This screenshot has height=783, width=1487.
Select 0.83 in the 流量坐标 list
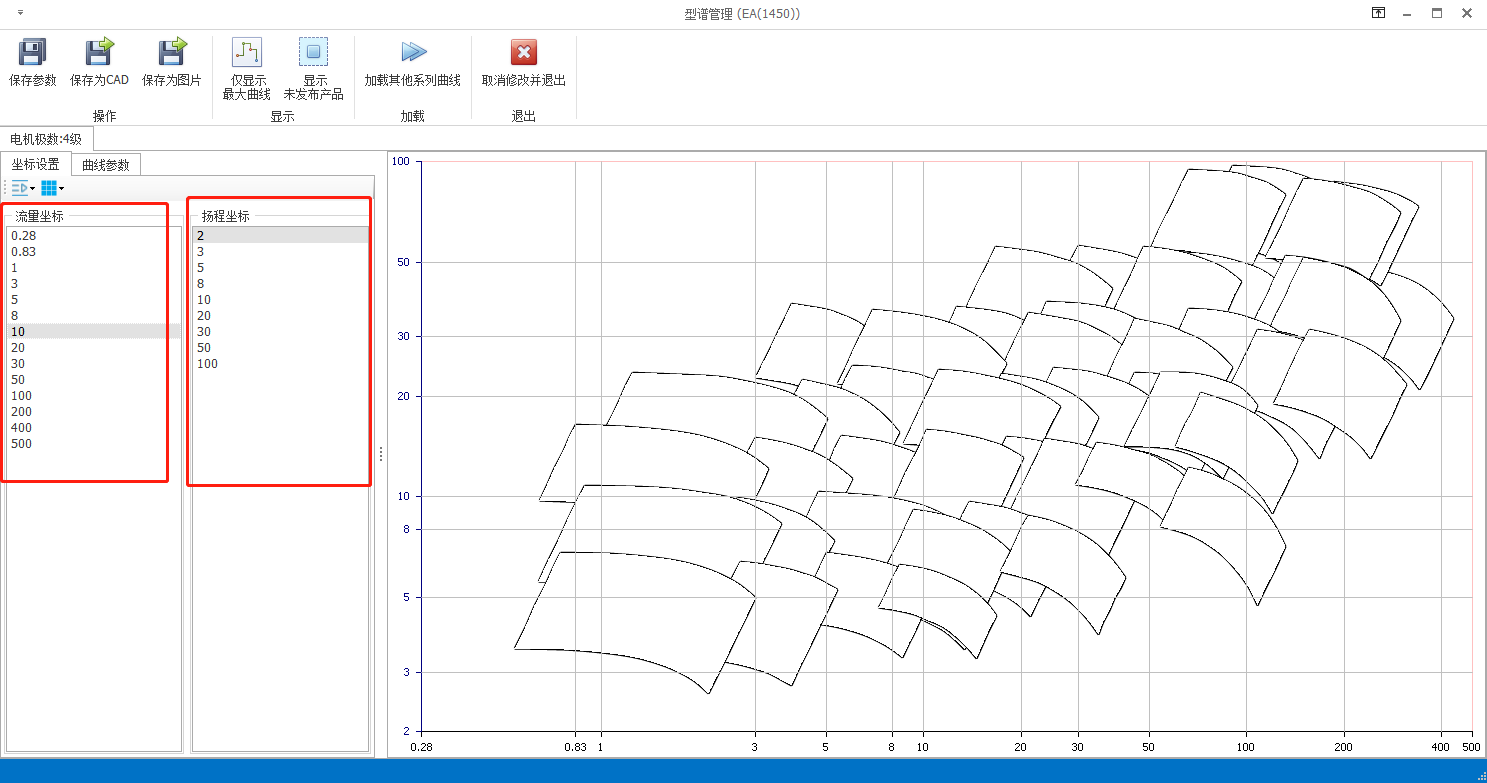pyautogui.click(x=94, y=251)
